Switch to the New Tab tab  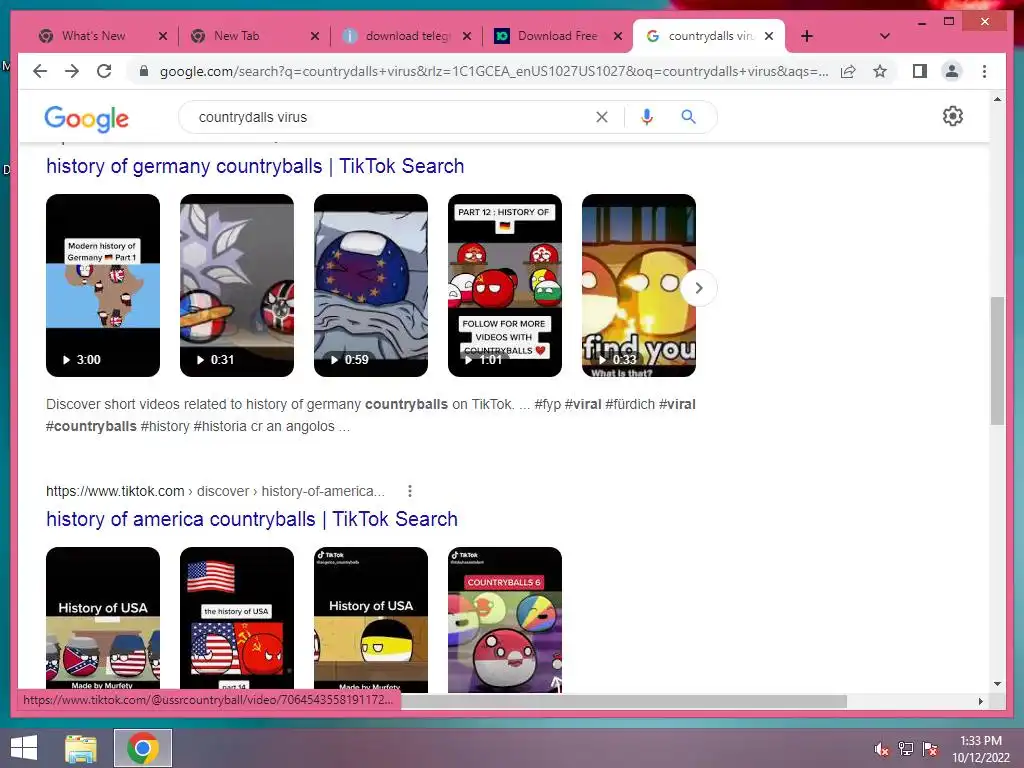(236, 36)
